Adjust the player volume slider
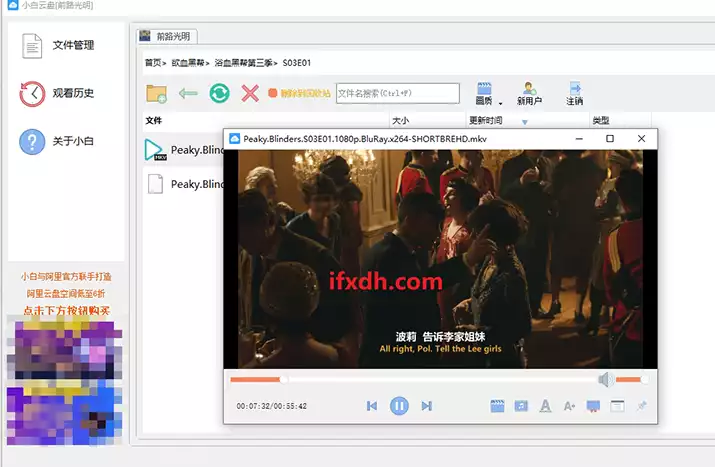Image resolution: width=715 pixels, height=467 pixels. [x=632, y=379]
